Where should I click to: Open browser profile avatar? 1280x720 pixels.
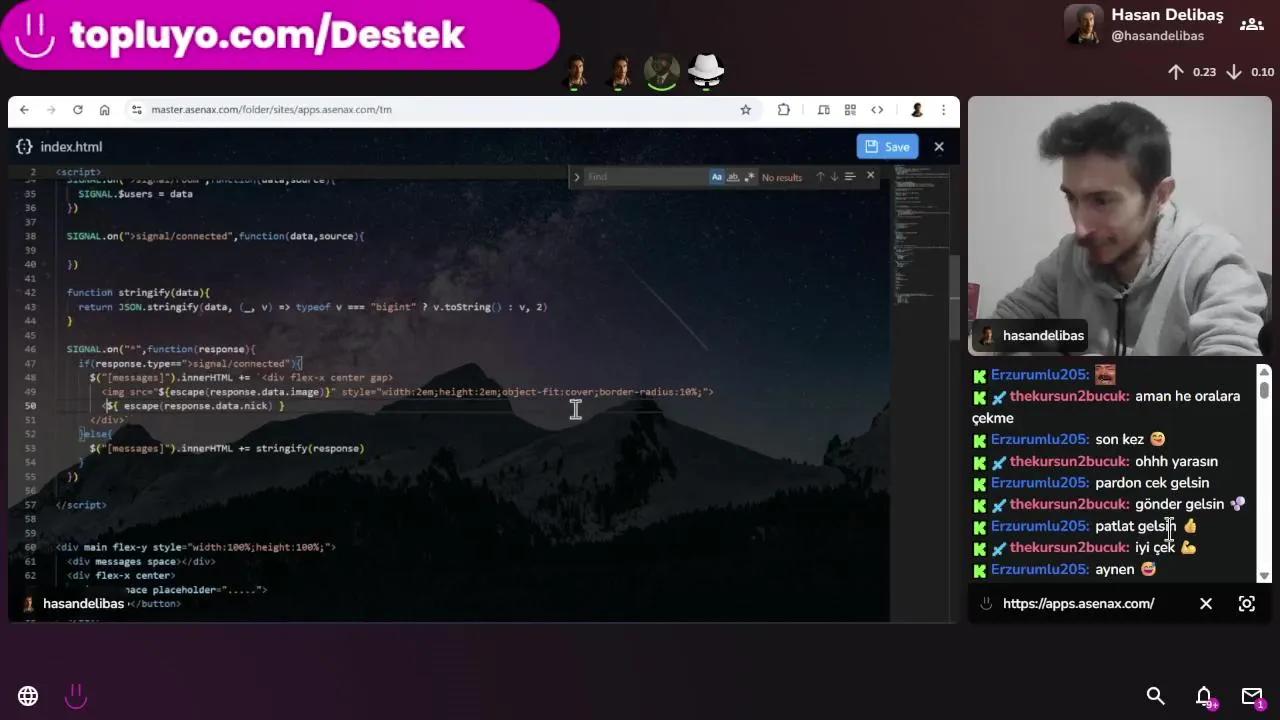point(916,110)
